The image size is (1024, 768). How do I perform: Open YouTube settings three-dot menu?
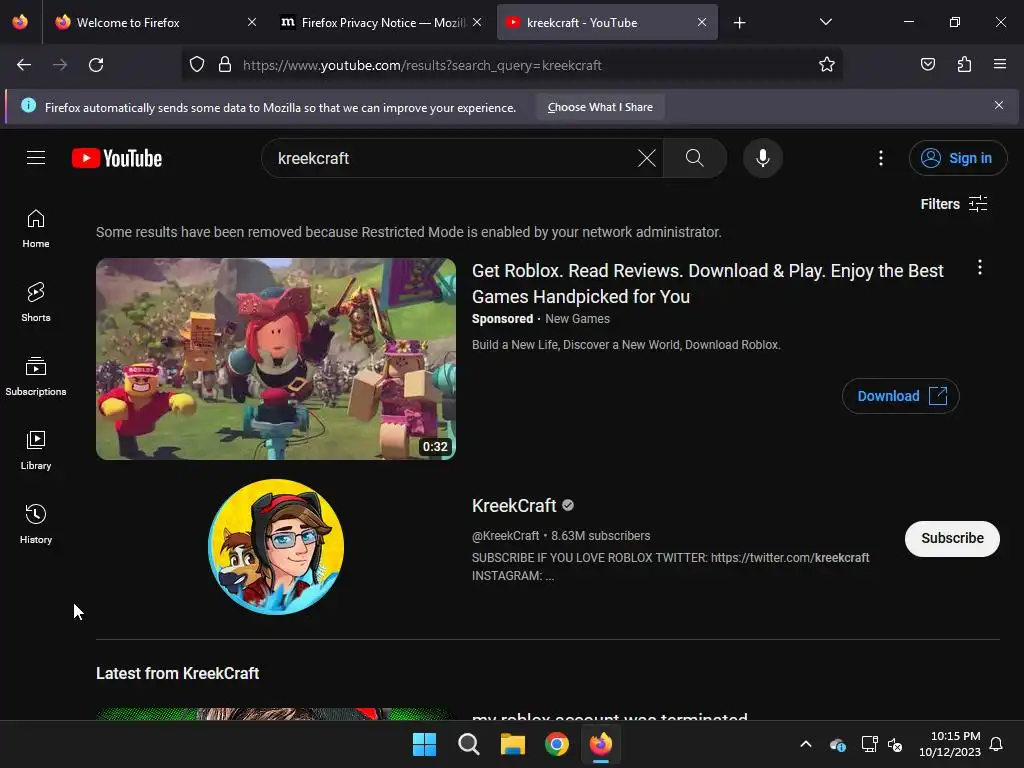(x=880, y=158)
